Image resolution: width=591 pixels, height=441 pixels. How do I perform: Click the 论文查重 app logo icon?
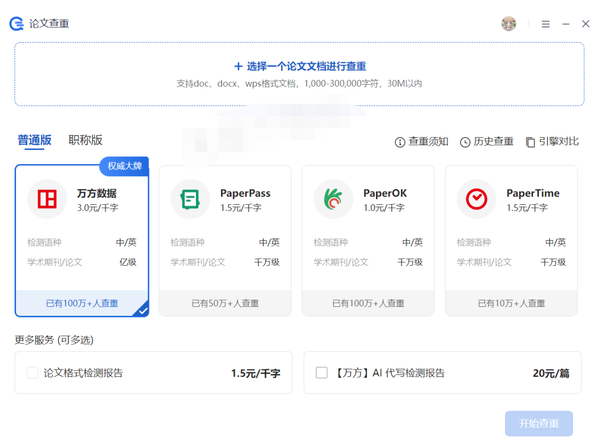click(x=16, y=24)
